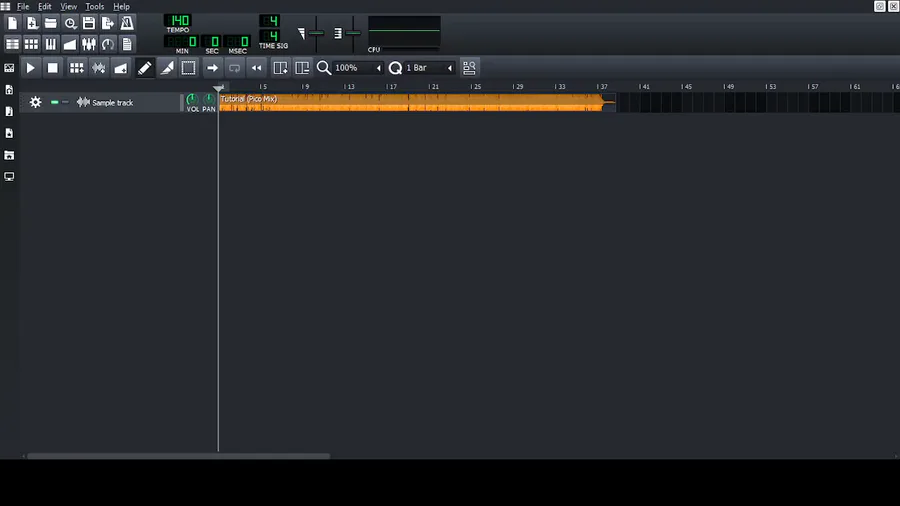Click the master pitch slider

(354, 33)
